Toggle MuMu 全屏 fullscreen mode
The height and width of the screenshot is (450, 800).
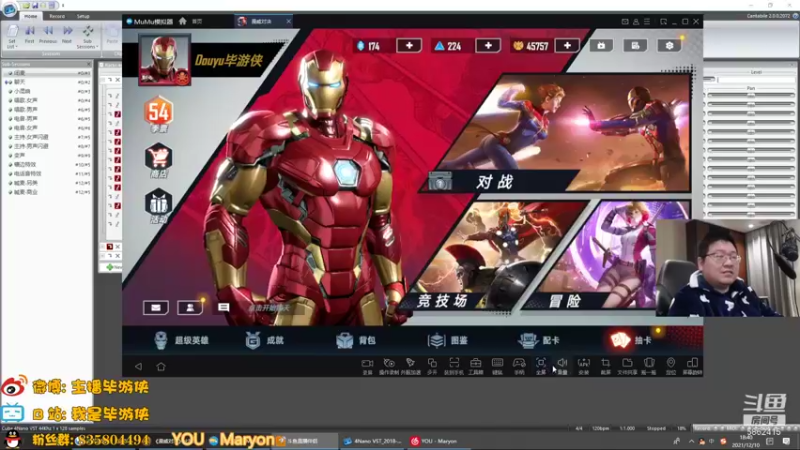pos(541,366)
